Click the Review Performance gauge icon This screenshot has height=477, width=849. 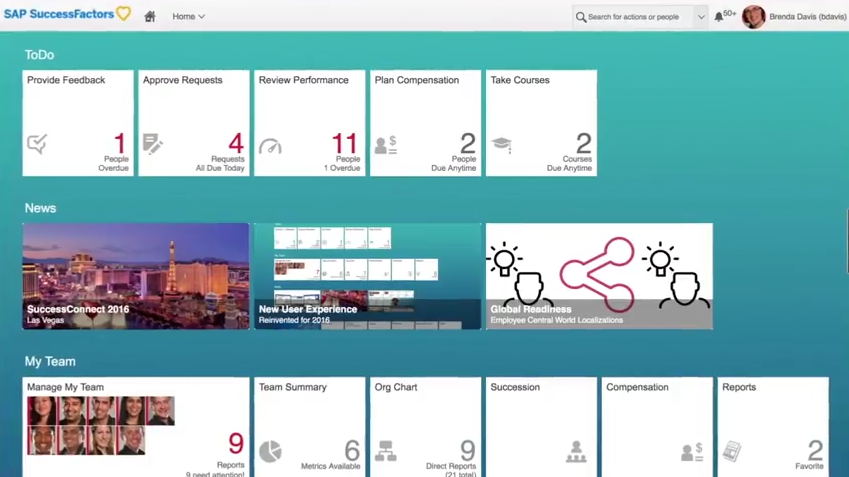pos(269,147)
